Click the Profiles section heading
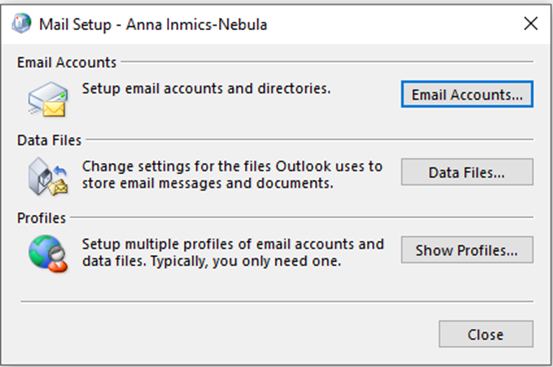 pyautogui.click(x=41, y=218)
